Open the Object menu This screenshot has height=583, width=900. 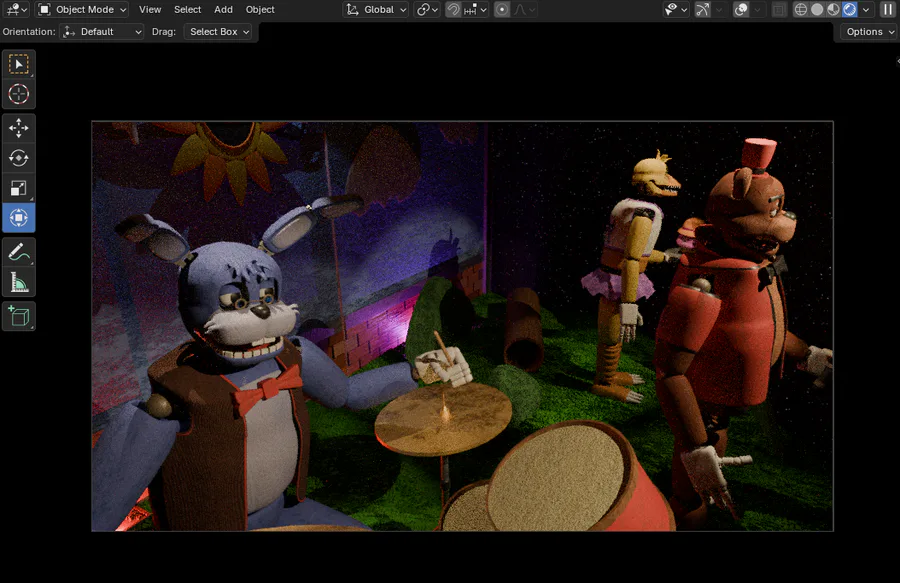260,9
